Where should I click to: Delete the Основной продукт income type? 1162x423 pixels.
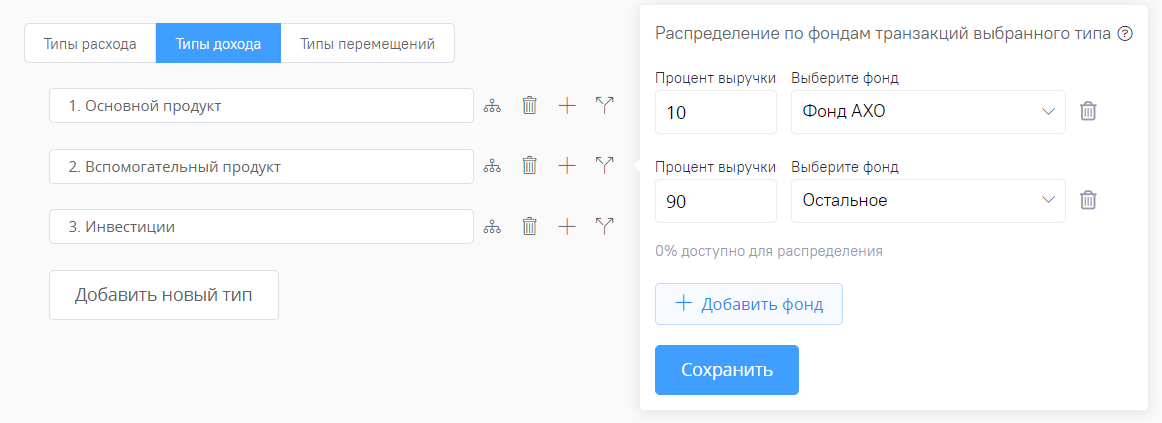529,105
